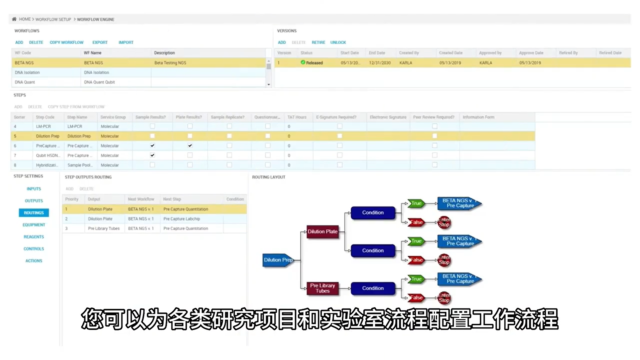The image size is (640, 360).
Task: Click the middle red False arrow
Action: 416,260
